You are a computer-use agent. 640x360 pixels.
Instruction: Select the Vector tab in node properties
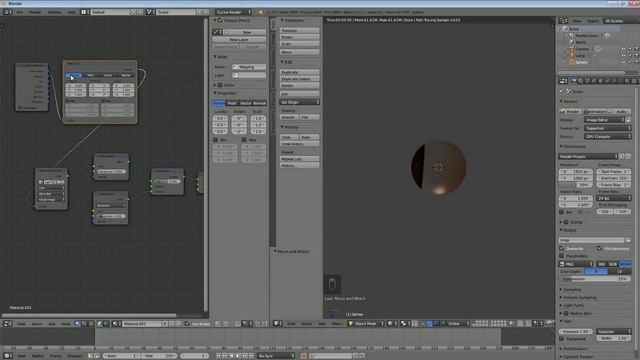(x=246, y=103)
